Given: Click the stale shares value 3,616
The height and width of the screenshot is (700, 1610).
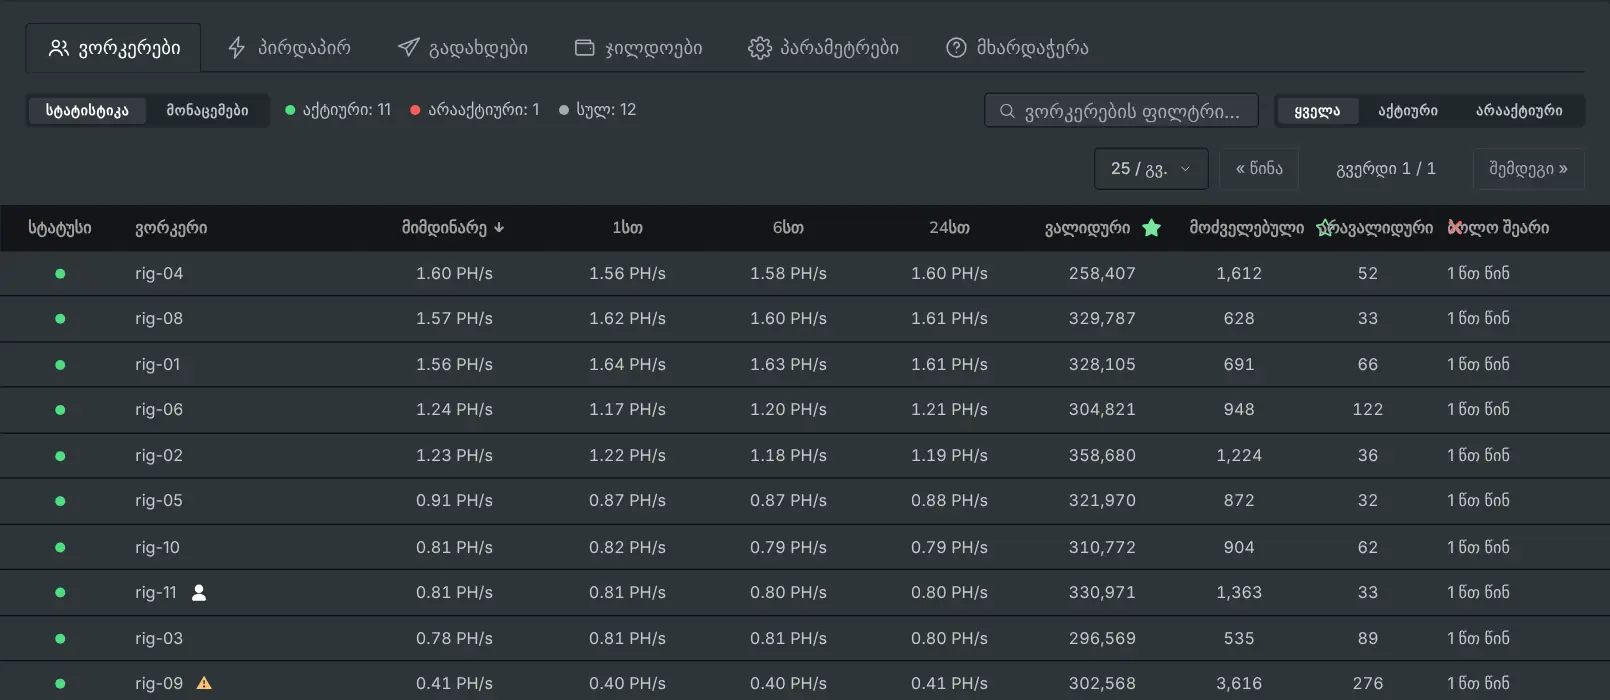Looking at the screenshot, I should (x=1239, y=683).
